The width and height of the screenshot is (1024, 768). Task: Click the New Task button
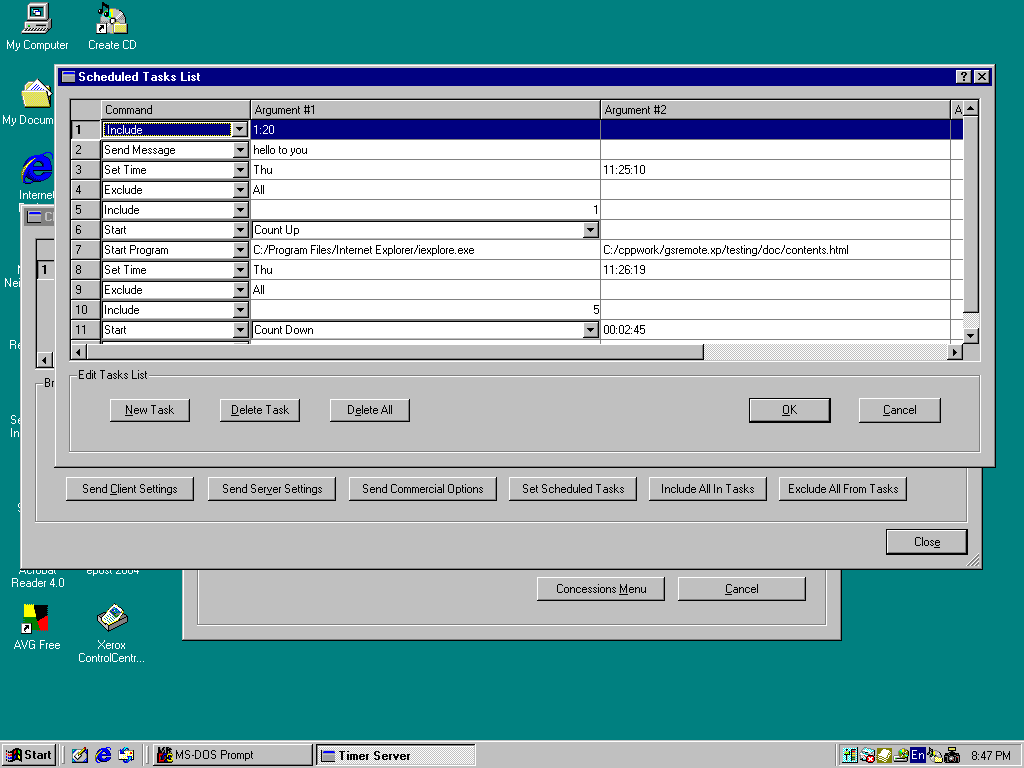tap(149, 410)
